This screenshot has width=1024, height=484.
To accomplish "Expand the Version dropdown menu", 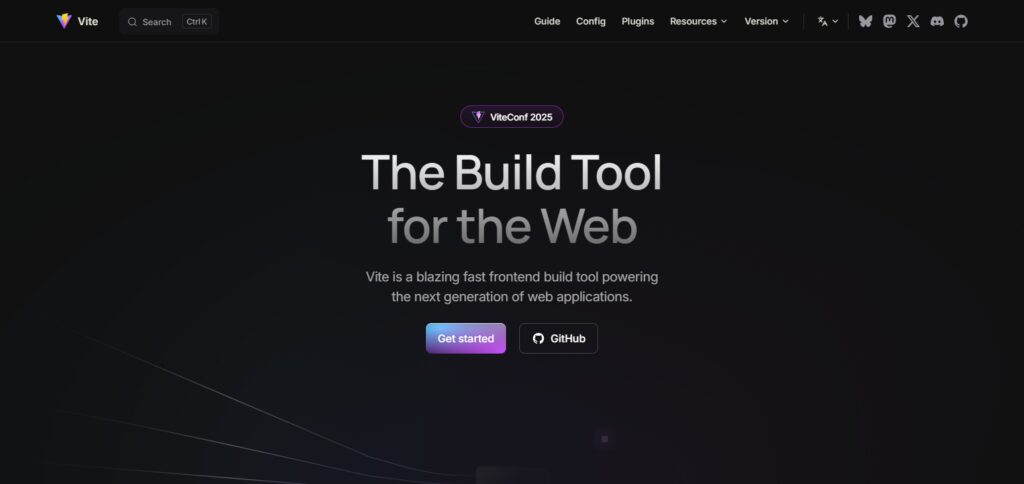I will pyautogui.click(x=767, y=22).
